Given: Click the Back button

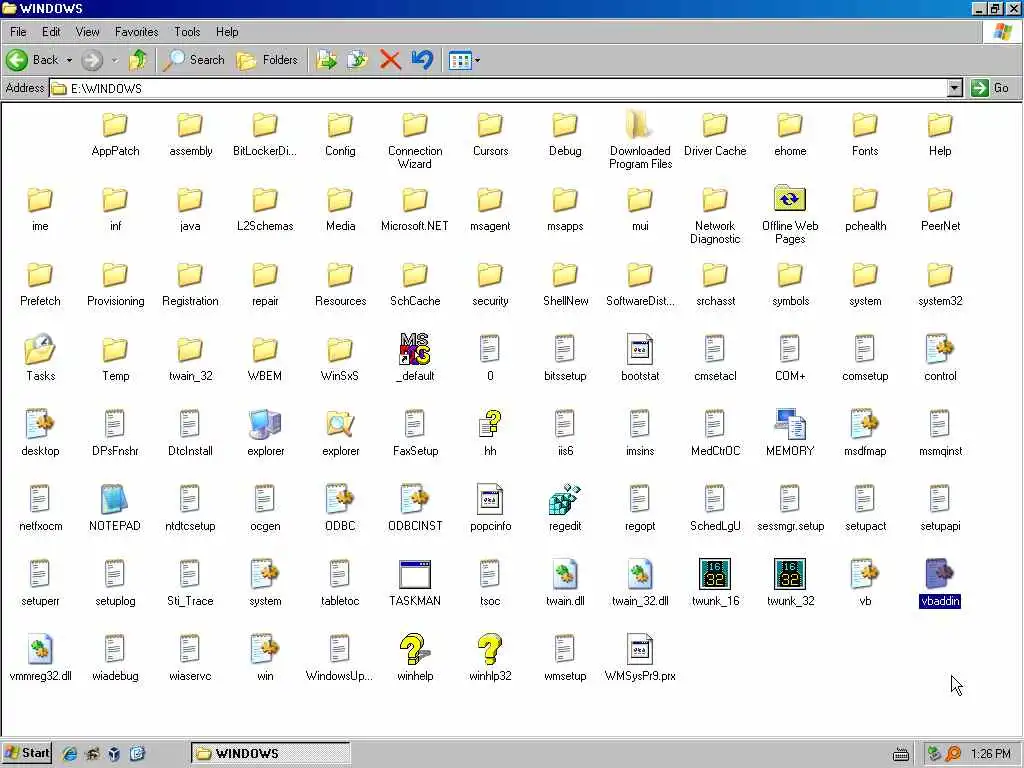Looking at the screenshot, I should pyautogui.click(x=32, y=60).
